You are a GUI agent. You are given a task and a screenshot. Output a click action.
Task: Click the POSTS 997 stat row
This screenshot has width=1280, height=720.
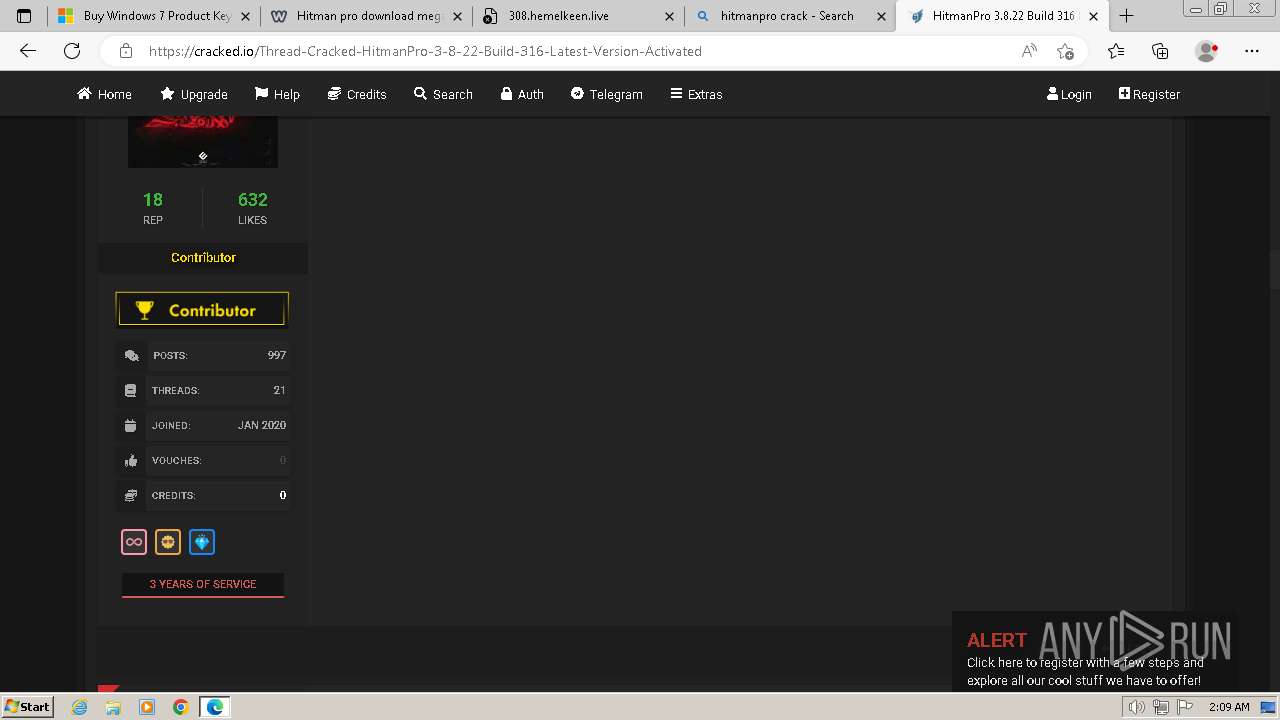tap(203, 355)
